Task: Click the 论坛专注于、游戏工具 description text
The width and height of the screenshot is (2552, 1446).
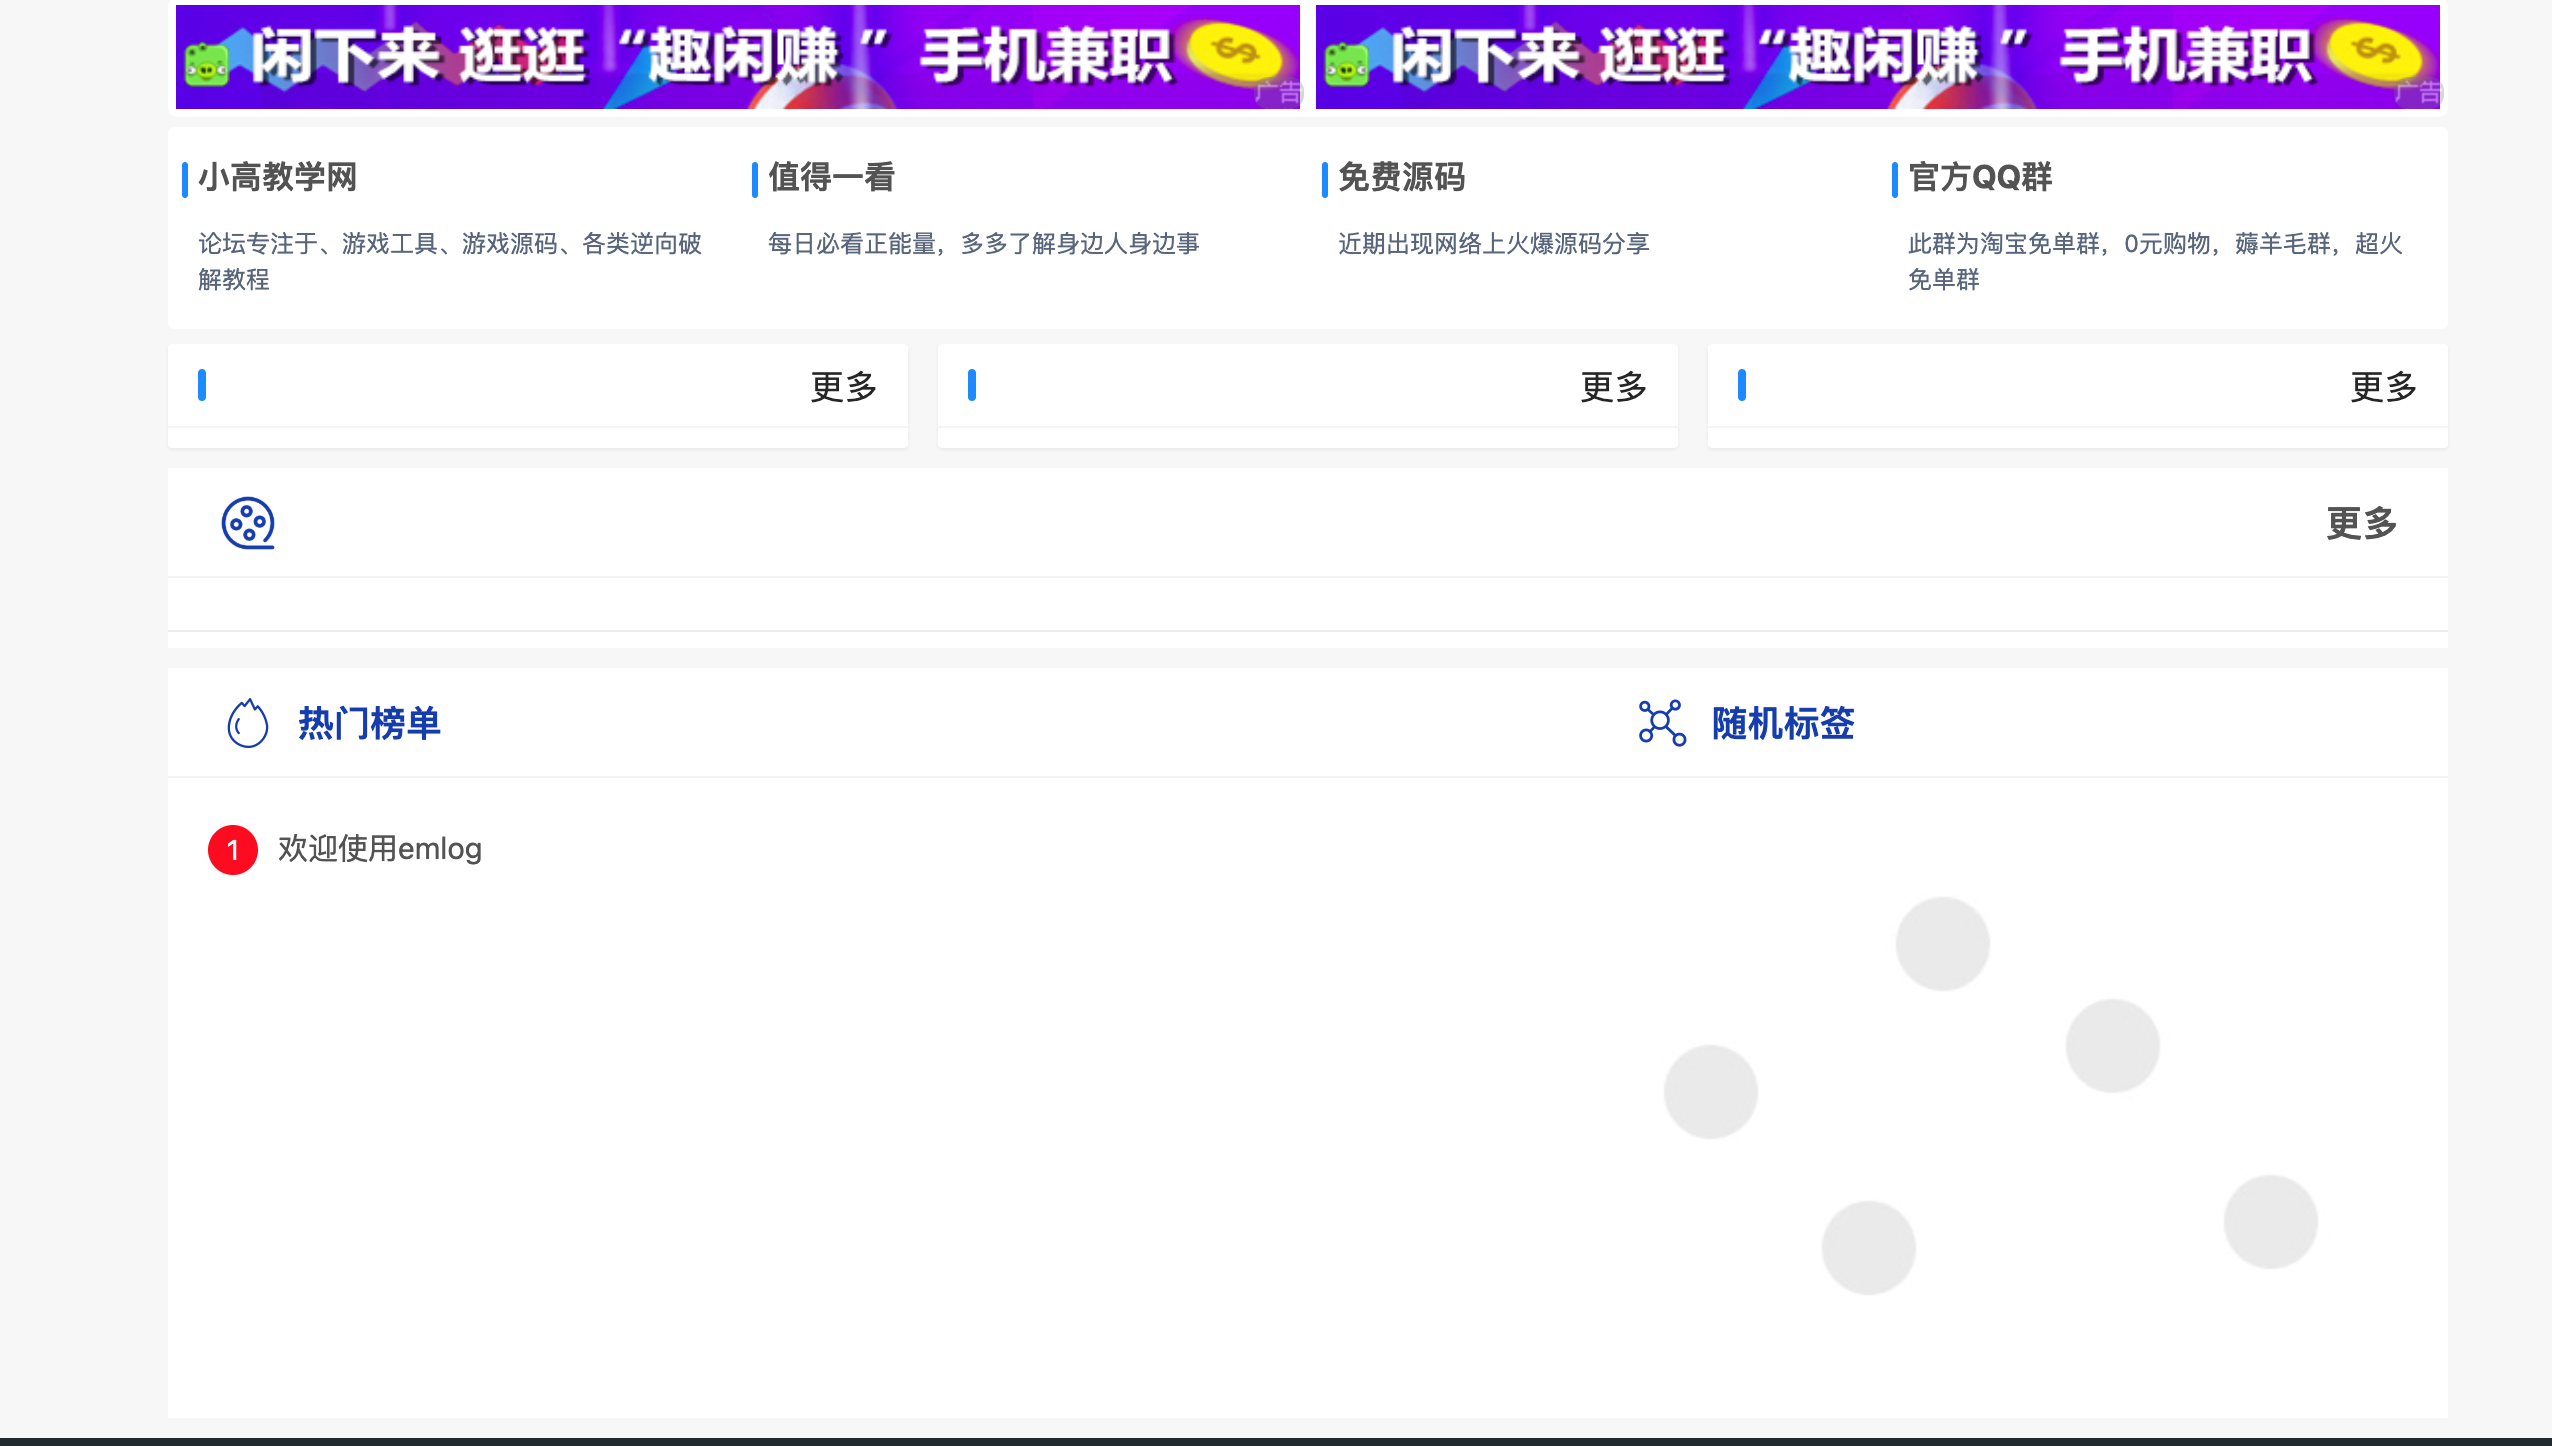Action: tap(450, 261)
